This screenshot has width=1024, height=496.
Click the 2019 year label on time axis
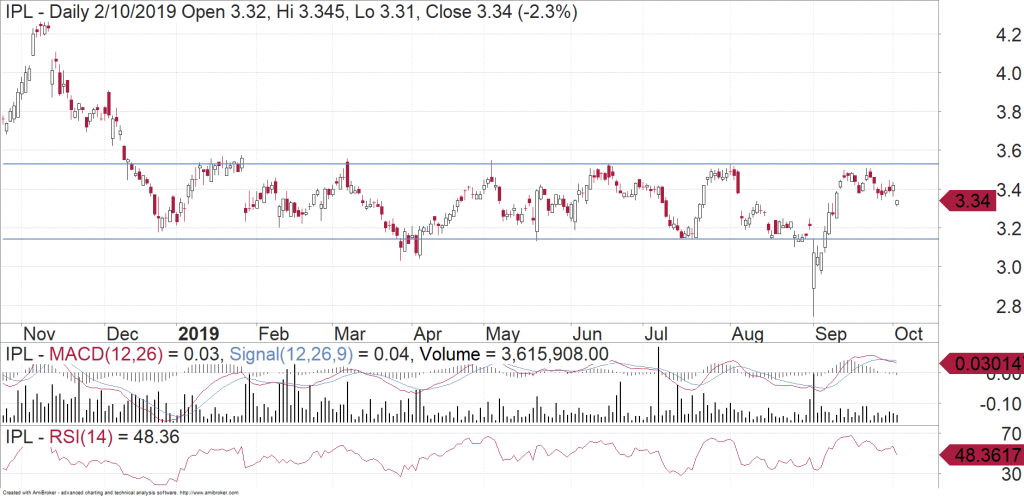click(196, 331)
